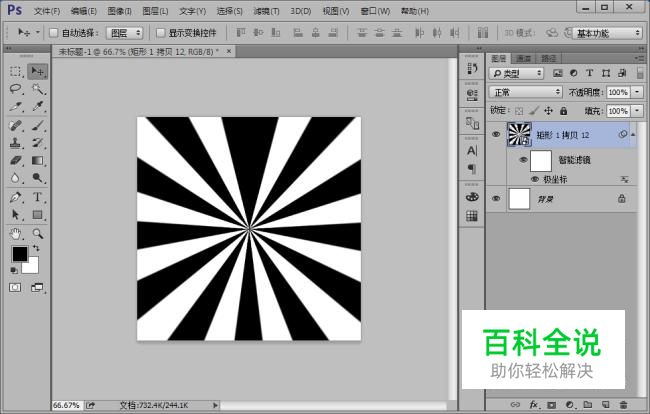This screenshot has height=414, width=650.
Task: Select the Lasso tool
Action: click(x=15, y=89)
